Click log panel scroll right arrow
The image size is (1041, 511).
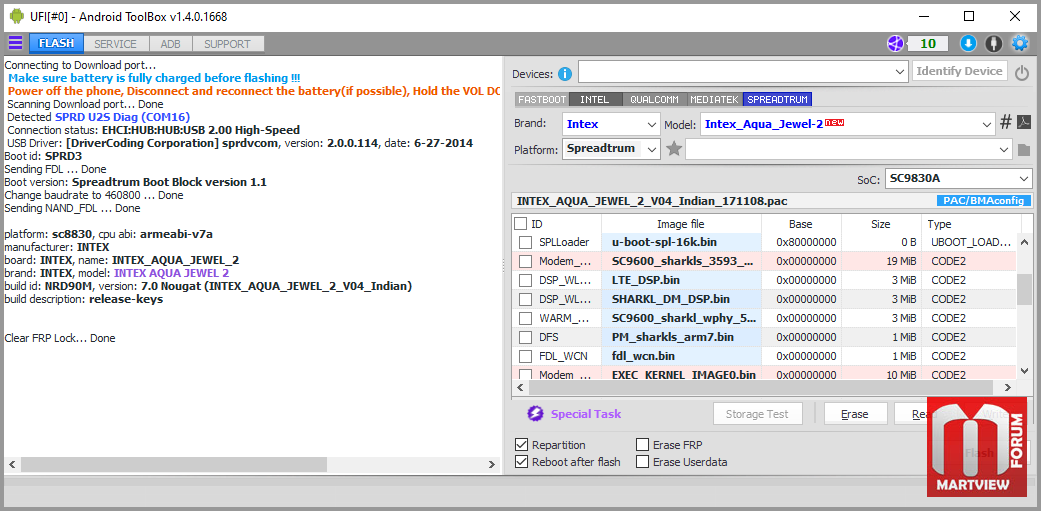tap(491, 465)
